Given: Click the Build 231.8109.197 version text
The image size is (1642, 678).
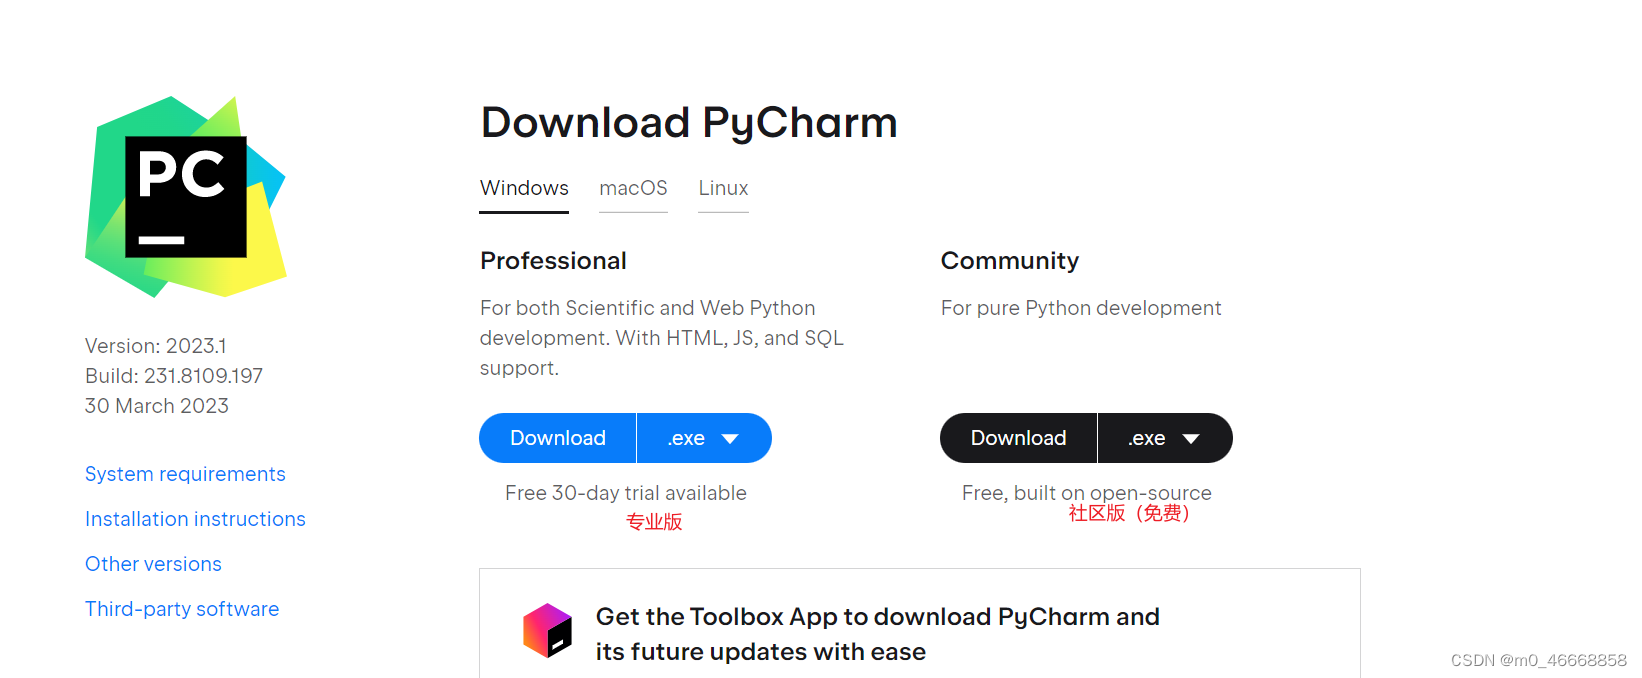Looking at the screenshot, I should click(173, 376).
